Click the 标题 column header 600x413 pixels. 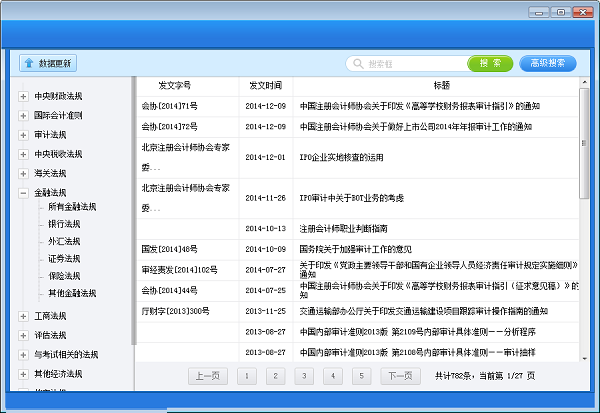[441, 85]
